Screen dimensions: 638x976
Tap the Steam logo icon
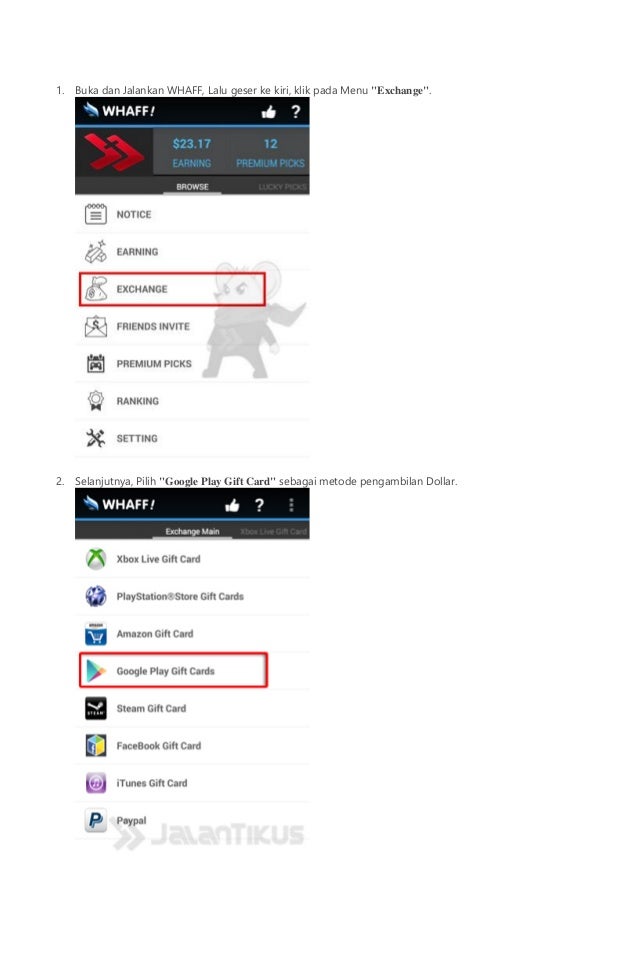click(95, 708)
